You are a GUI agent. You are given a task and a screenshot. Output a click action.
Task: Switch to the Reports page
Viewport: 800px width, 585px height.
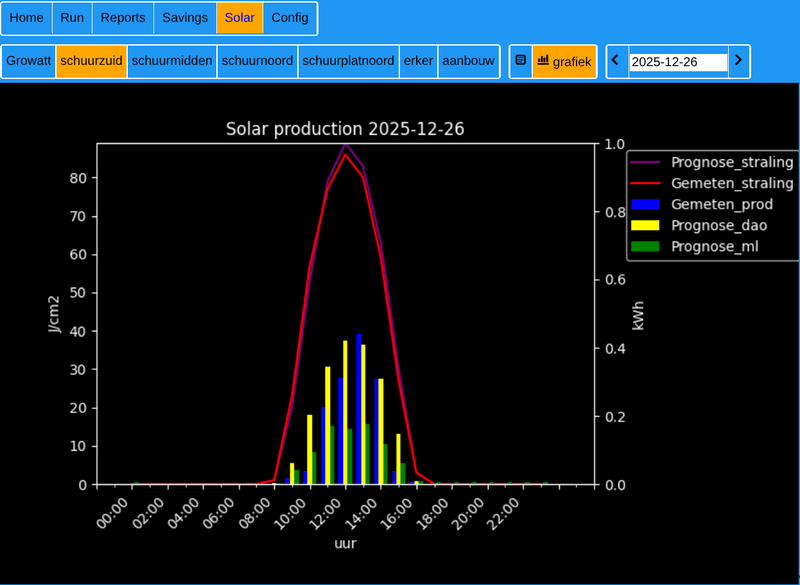tap(123, 18)
